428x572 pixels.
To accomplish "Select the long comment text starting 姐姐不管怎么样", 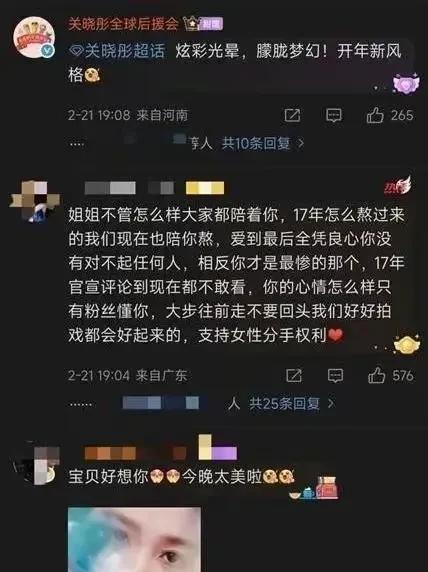I will pyautogui.click(x=236, y=275).
